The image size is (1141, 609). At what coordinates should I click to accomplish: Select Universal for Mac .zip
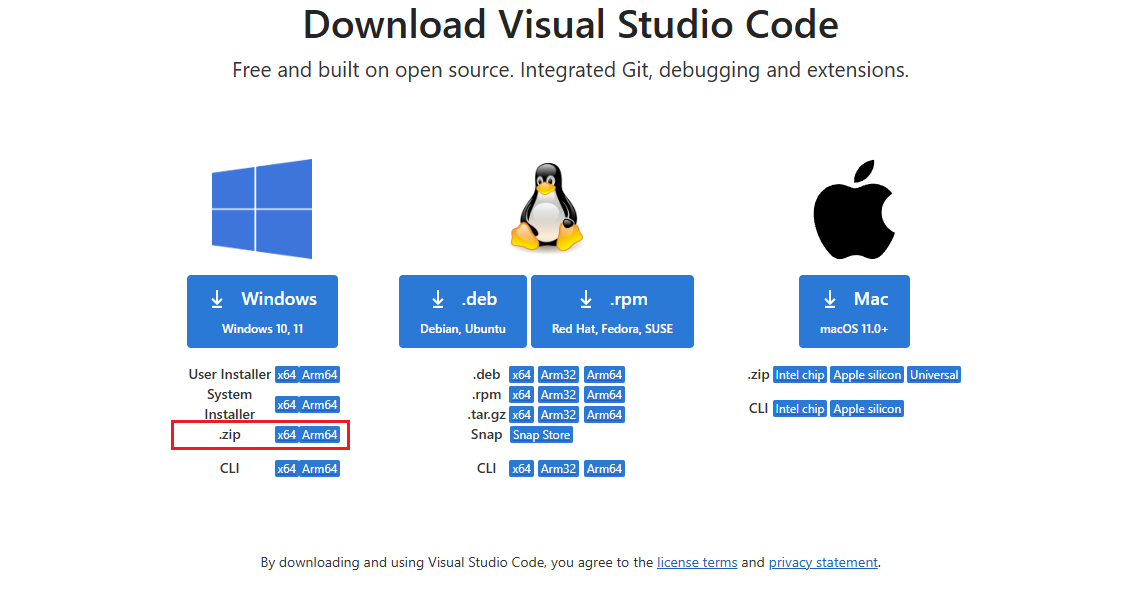pyautogui.click(x=934, y=375)
